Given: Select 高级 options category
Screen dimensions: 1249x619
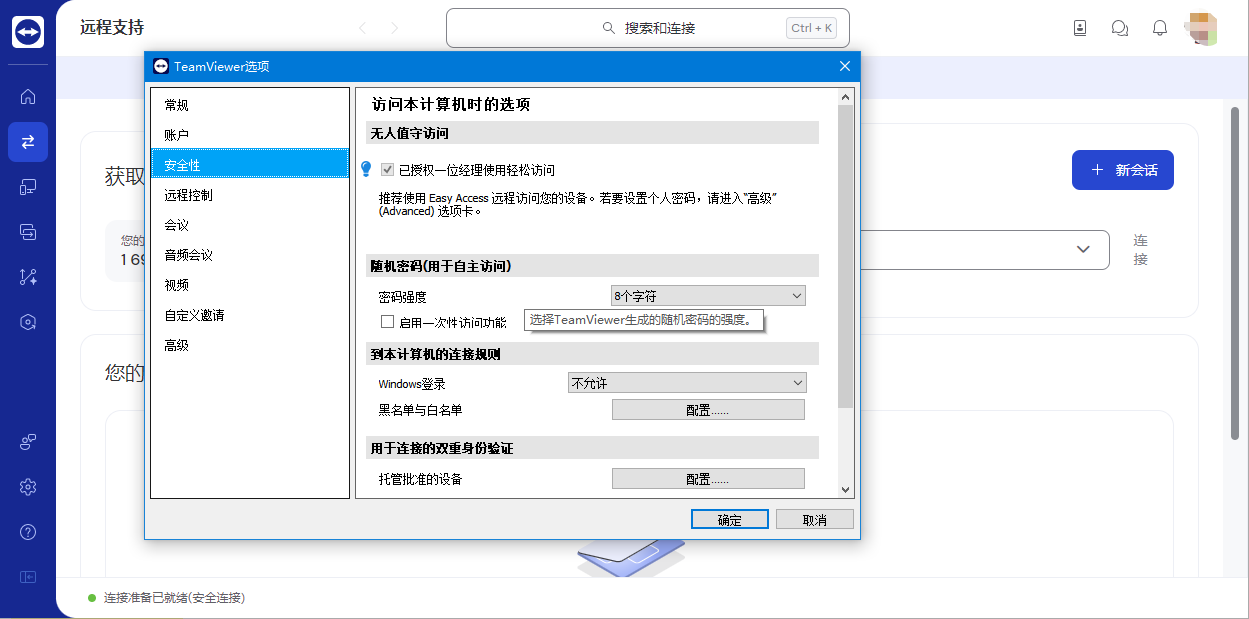Looking at the screenshot, I should pyautogui.click(x=250, y=345).
